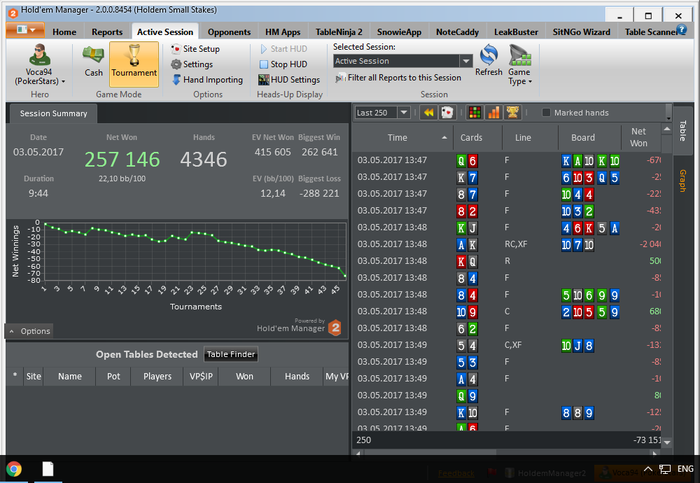Switch to the Opponents tab
Image resolution: width=700 pixels, height=483 pixels.
(229, 32)
